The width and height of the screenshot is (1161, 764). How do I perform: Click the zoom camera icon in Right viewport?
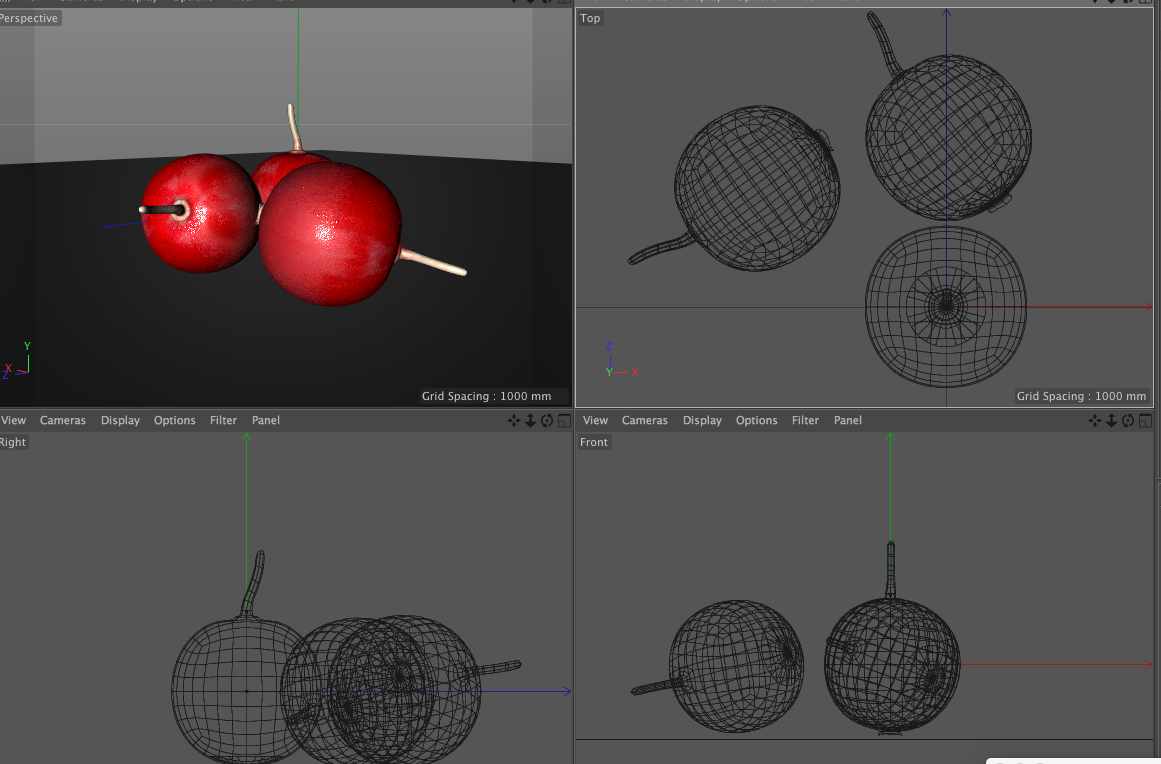pos(531,421)
